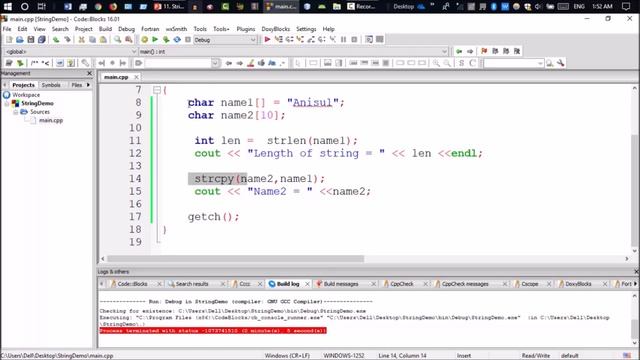Open the Plugins menu
Image resolution: width=640 pixels, height=360 pixels.
click(246, 29)
